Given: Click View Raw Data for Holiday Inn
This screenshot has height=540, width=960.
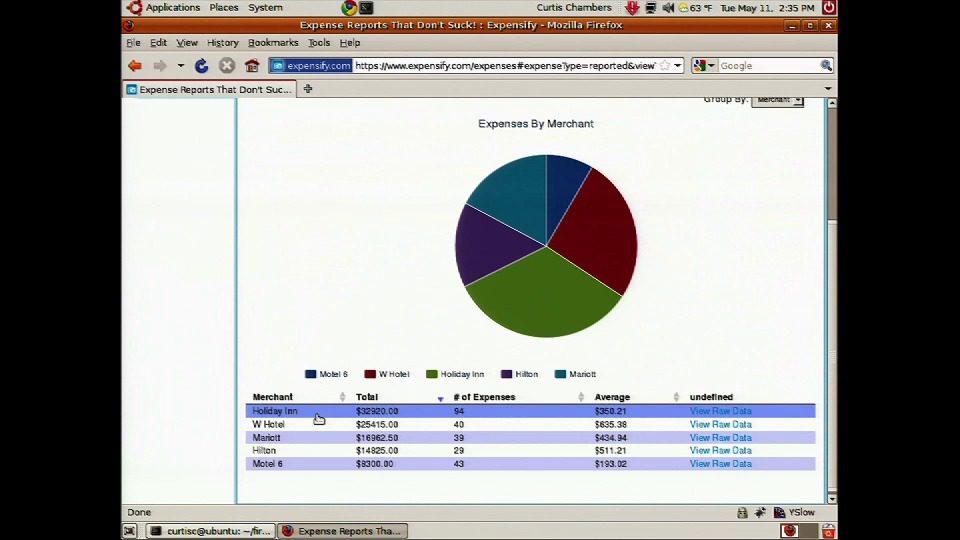Looking at the screenshot, I should tap(720, 411).
